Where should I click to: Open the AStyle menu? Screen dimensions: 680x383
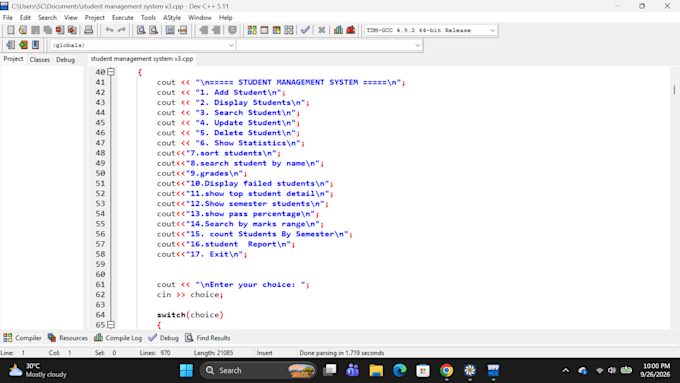tap(172, 17)
